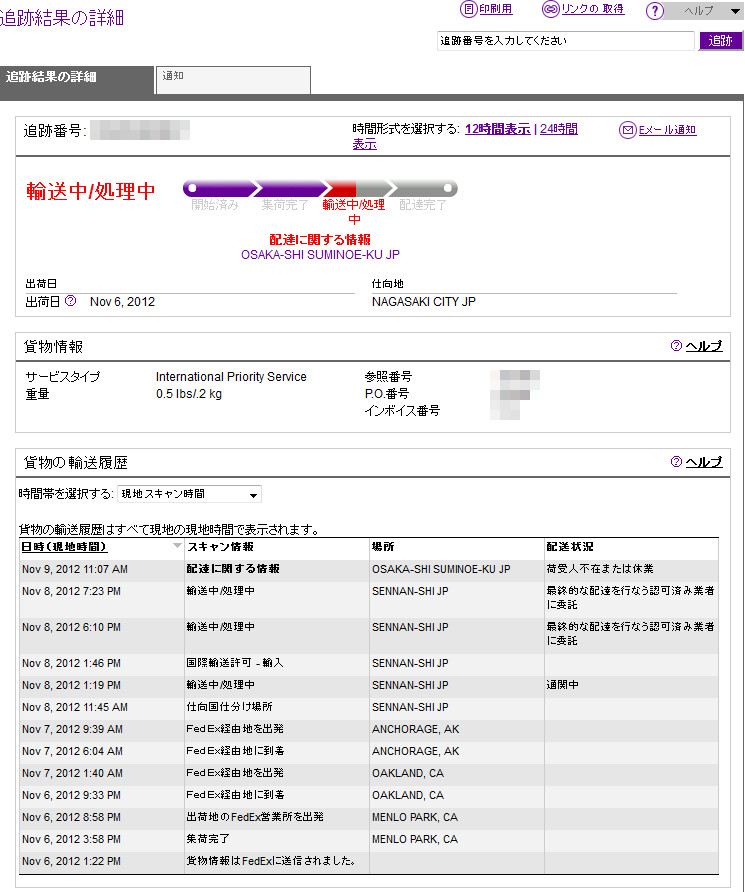This screenshot has width=745, height=892.
Task: Click the print icon beside 印刷用
Action: point(468,9)
